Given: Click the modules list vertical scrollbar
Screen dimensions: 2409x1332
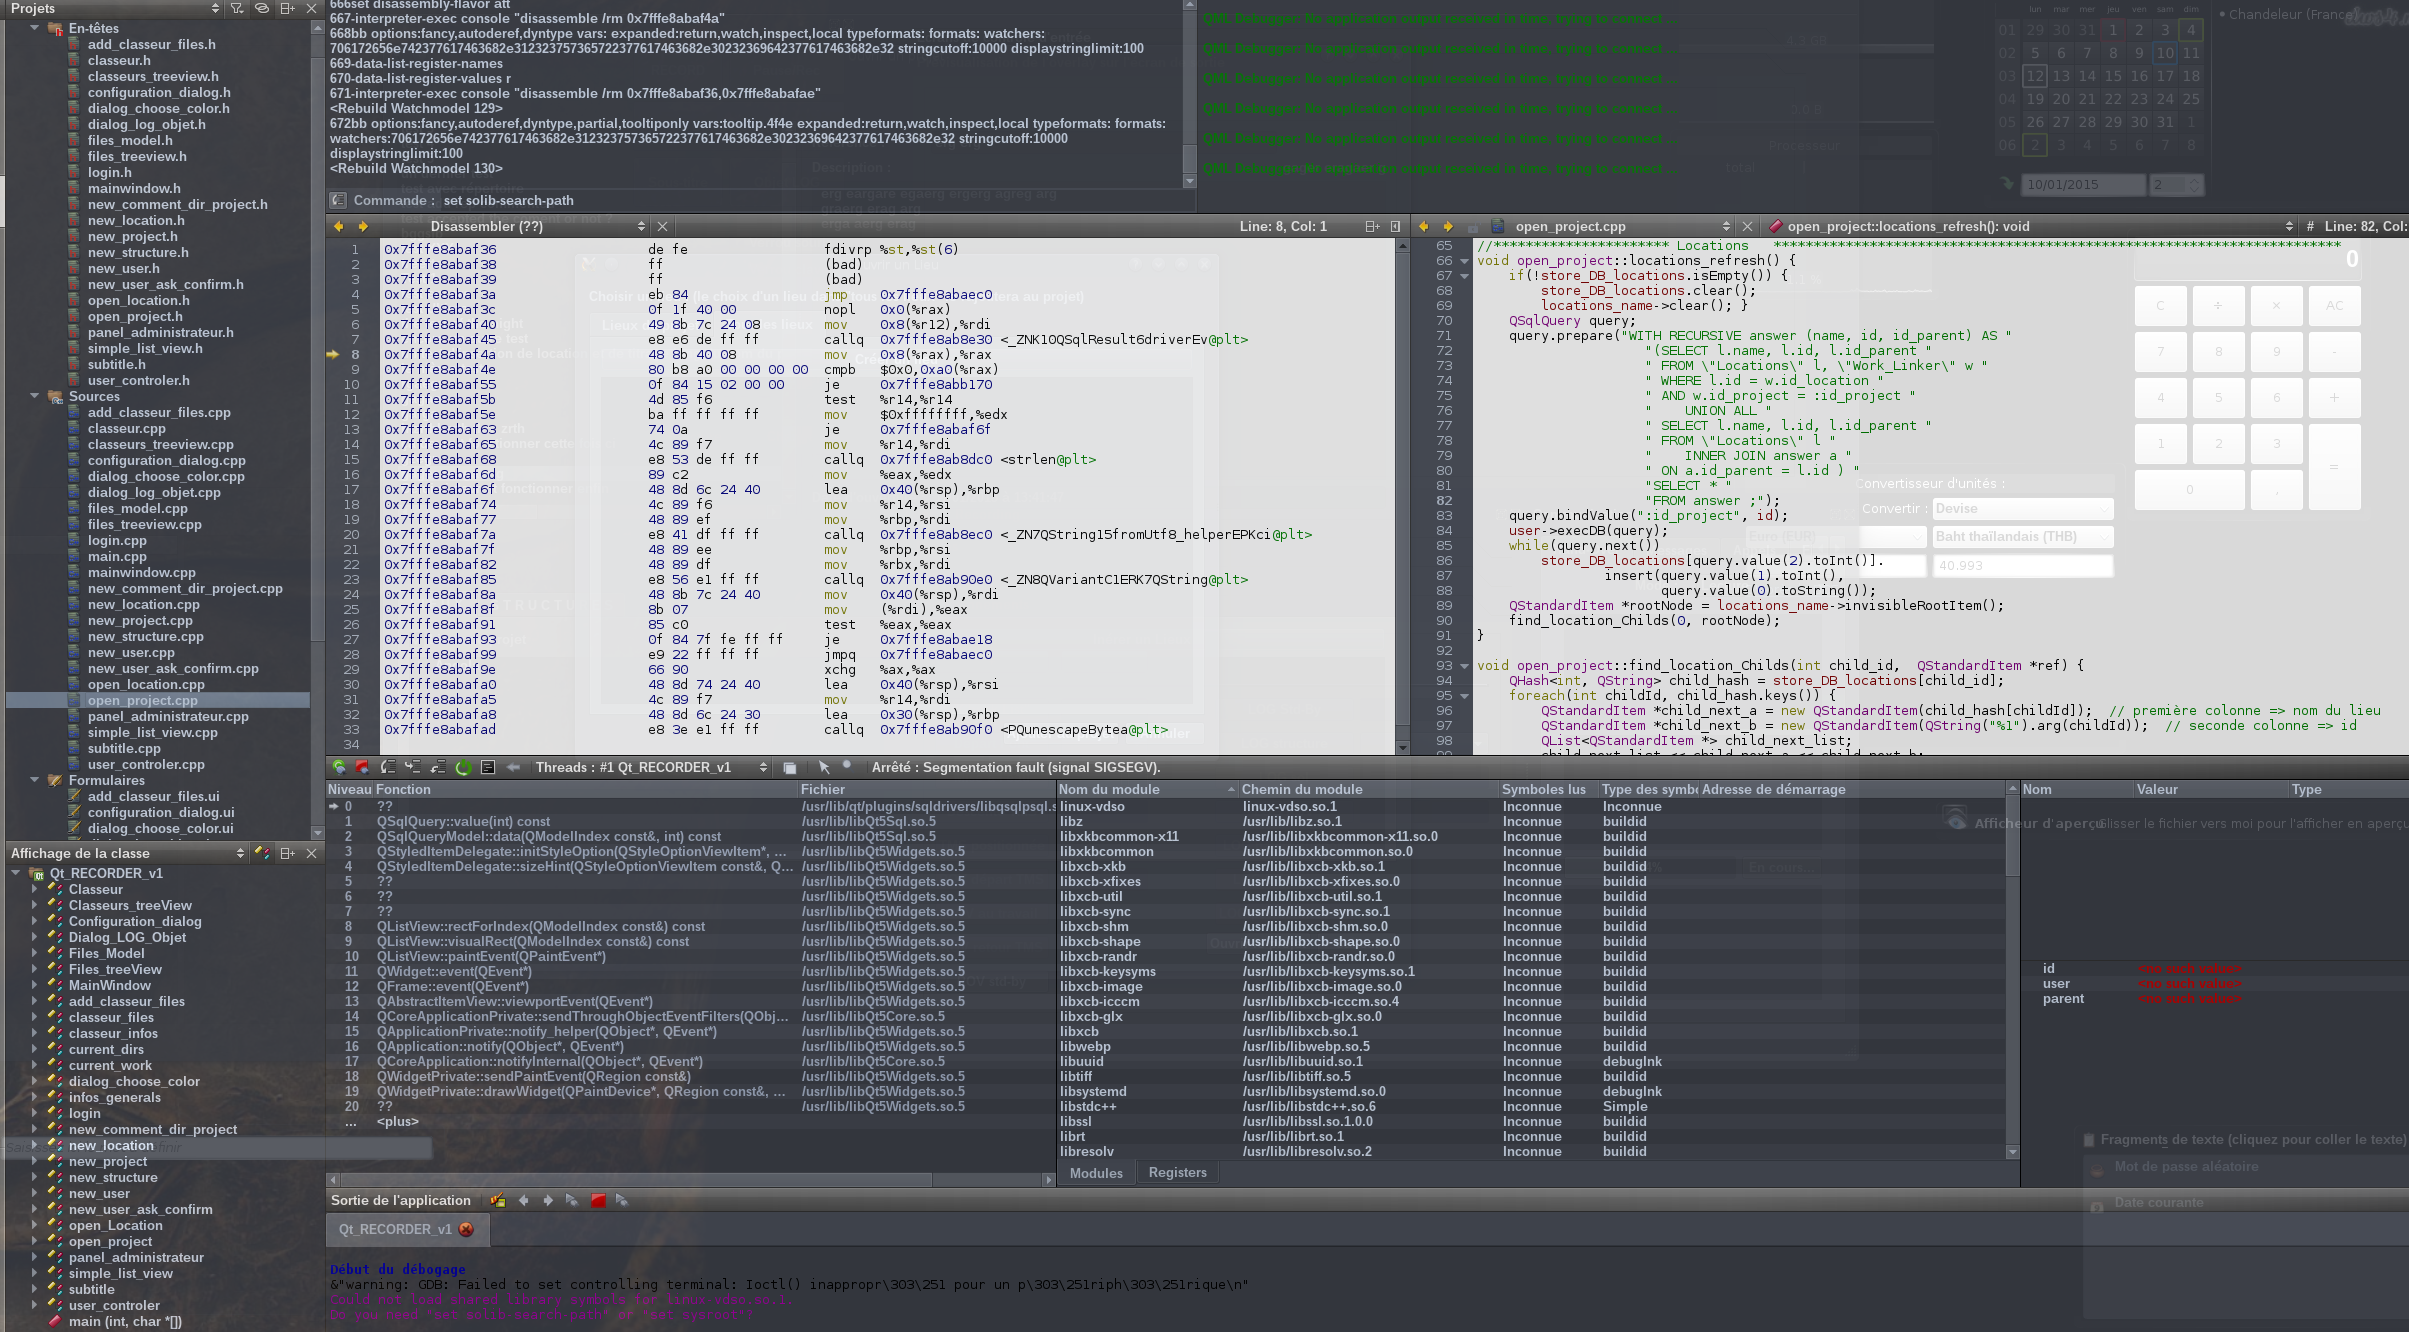Looking at the screenshot, I should pyautogui.click(x=2012, y=970).
